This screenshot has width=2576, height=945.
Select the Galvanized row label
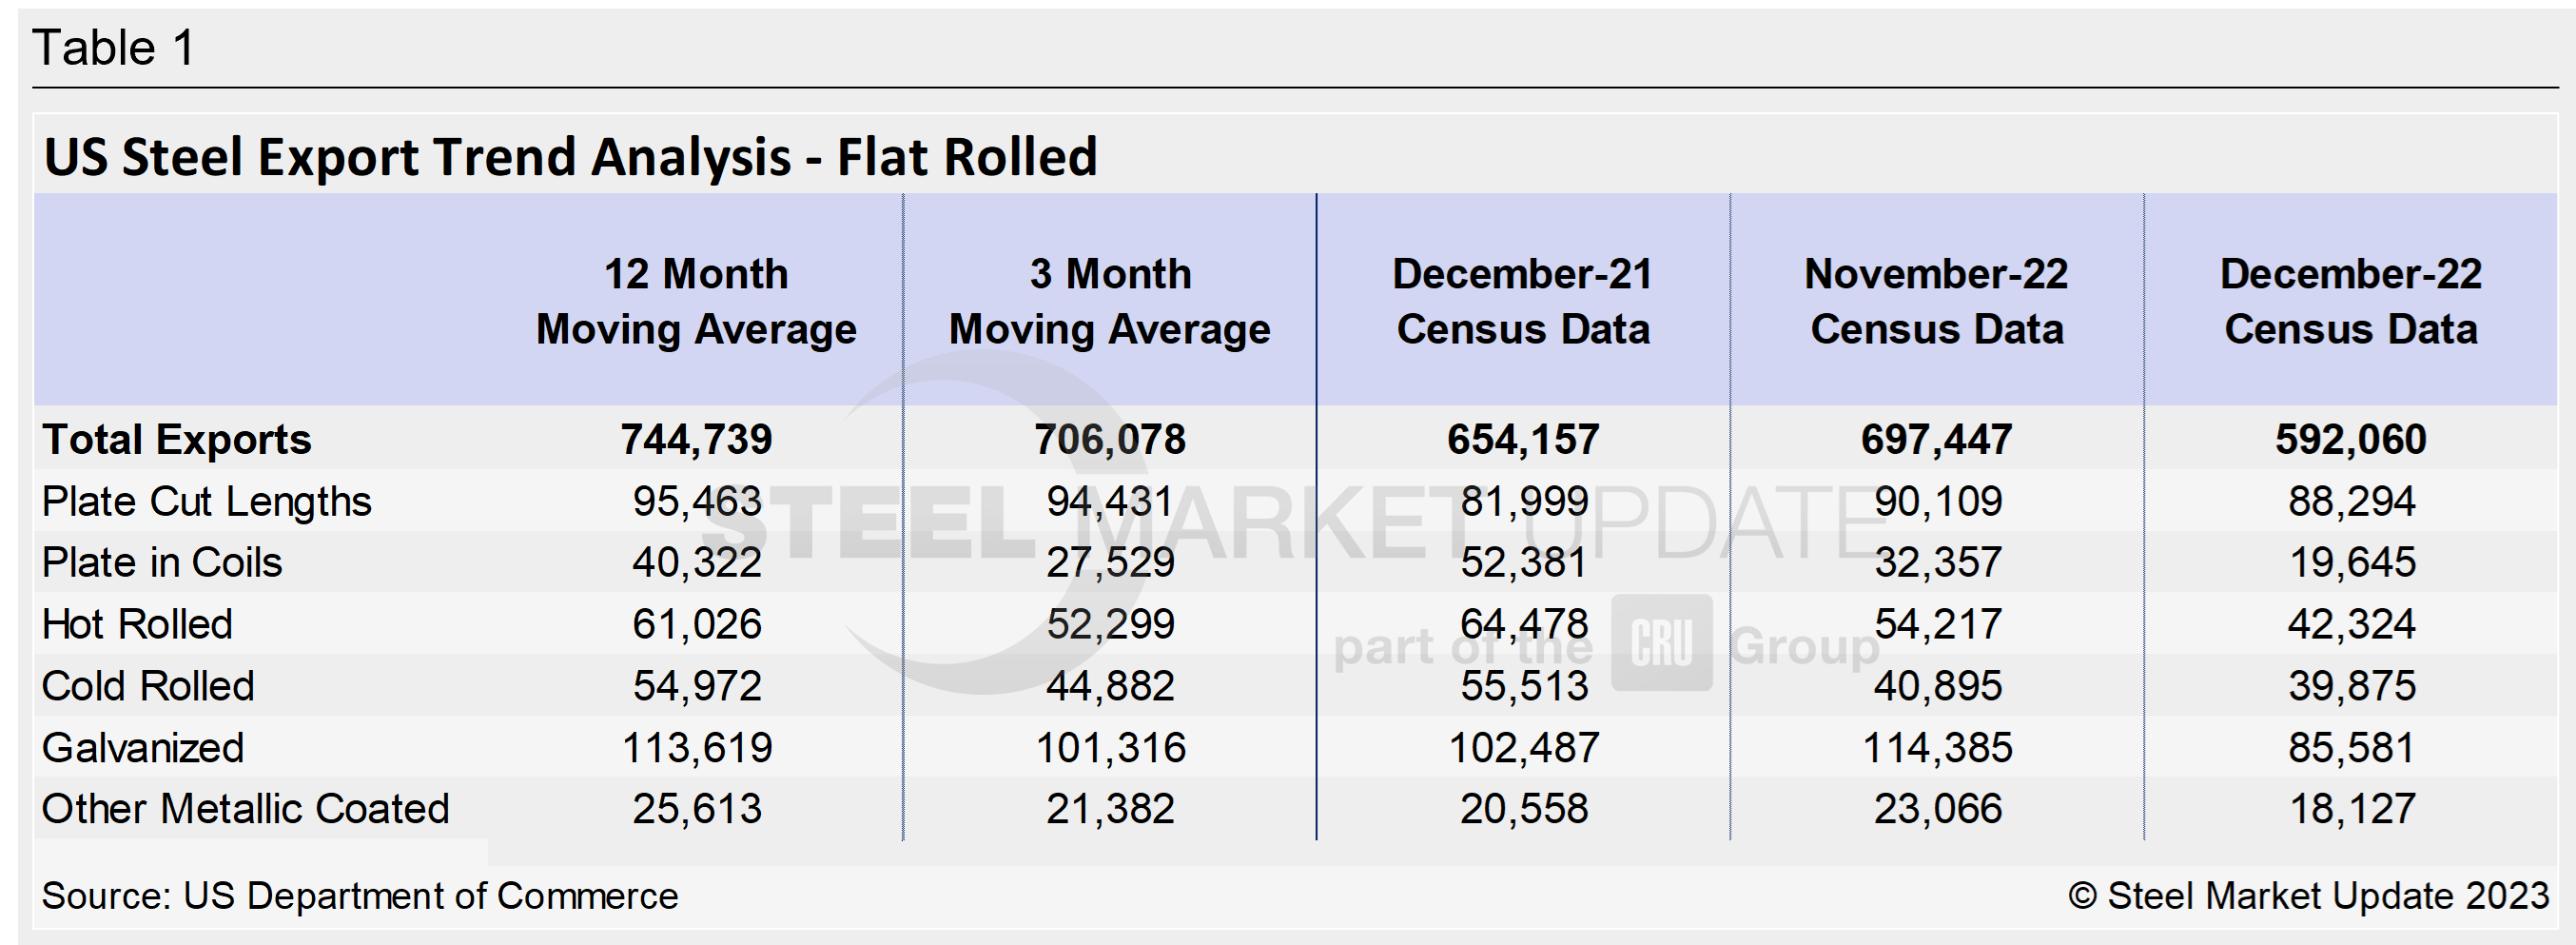coord(143,748)
